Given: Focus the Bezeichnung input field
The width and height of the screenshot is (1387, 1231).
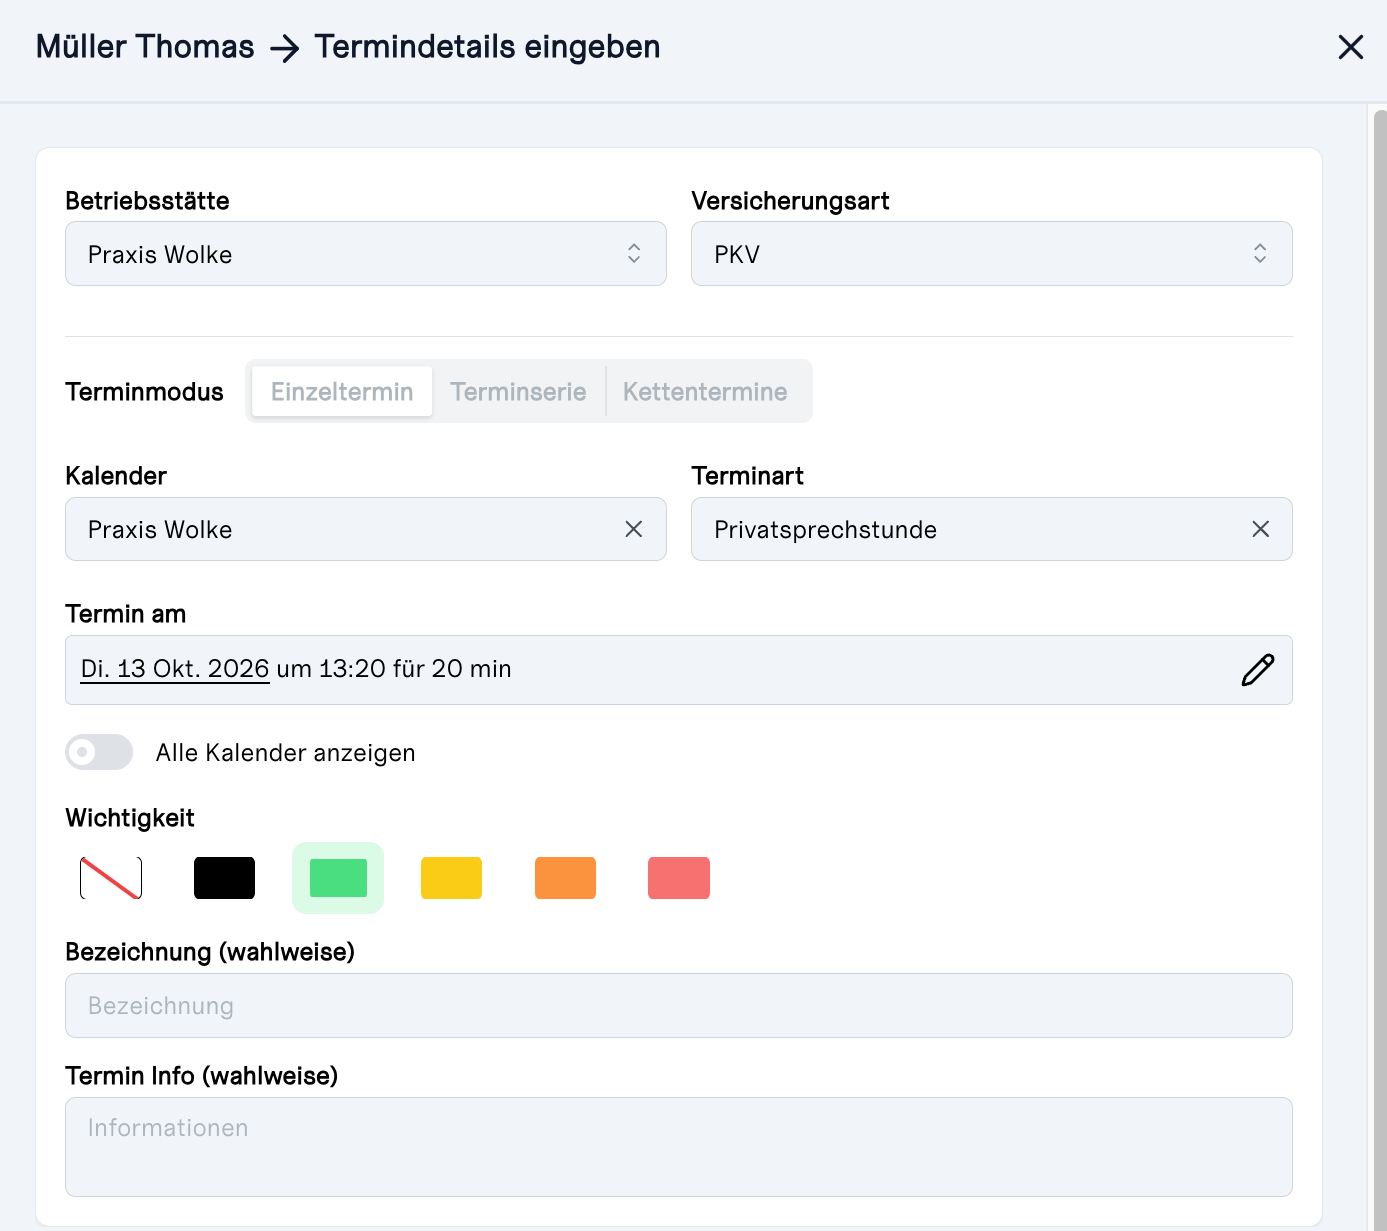Looking at the screenshot, I should [679, 1005].
